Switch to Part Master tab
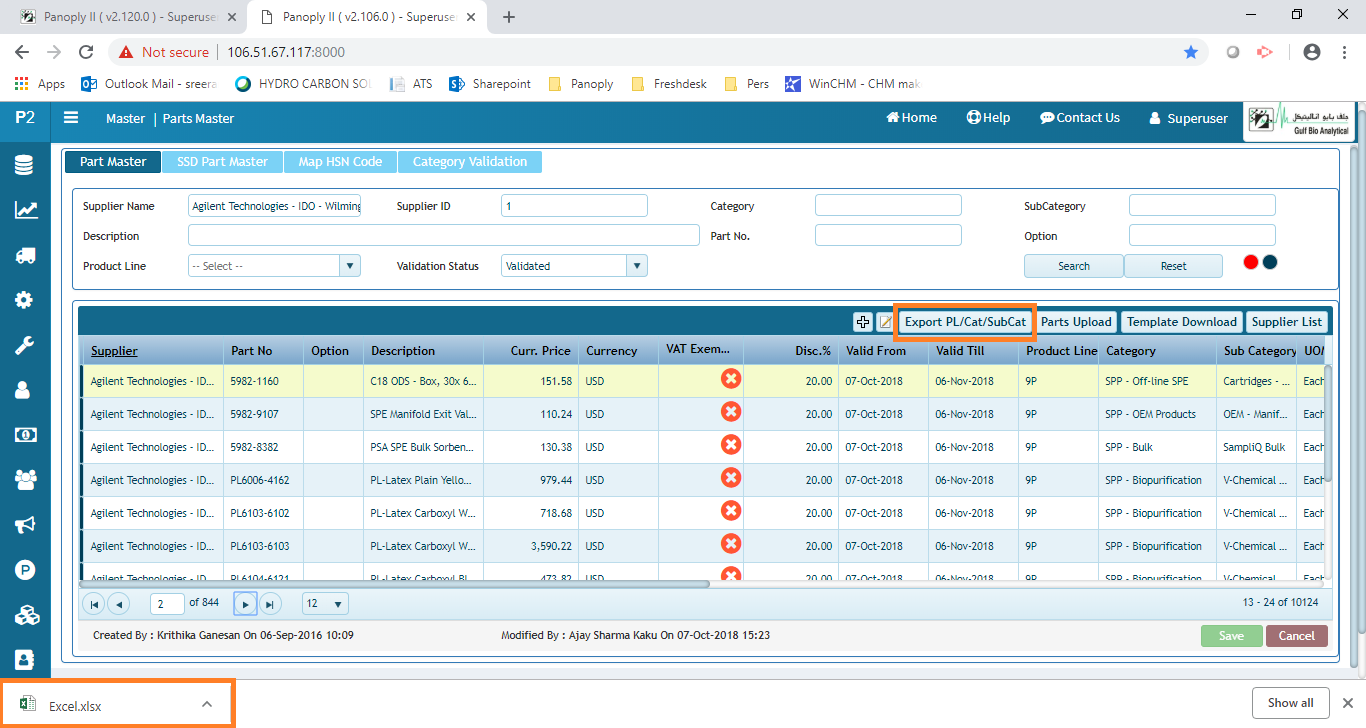The height and width of the screenshot is (728, 1366). pyautogui.click(x=113, y=161)
